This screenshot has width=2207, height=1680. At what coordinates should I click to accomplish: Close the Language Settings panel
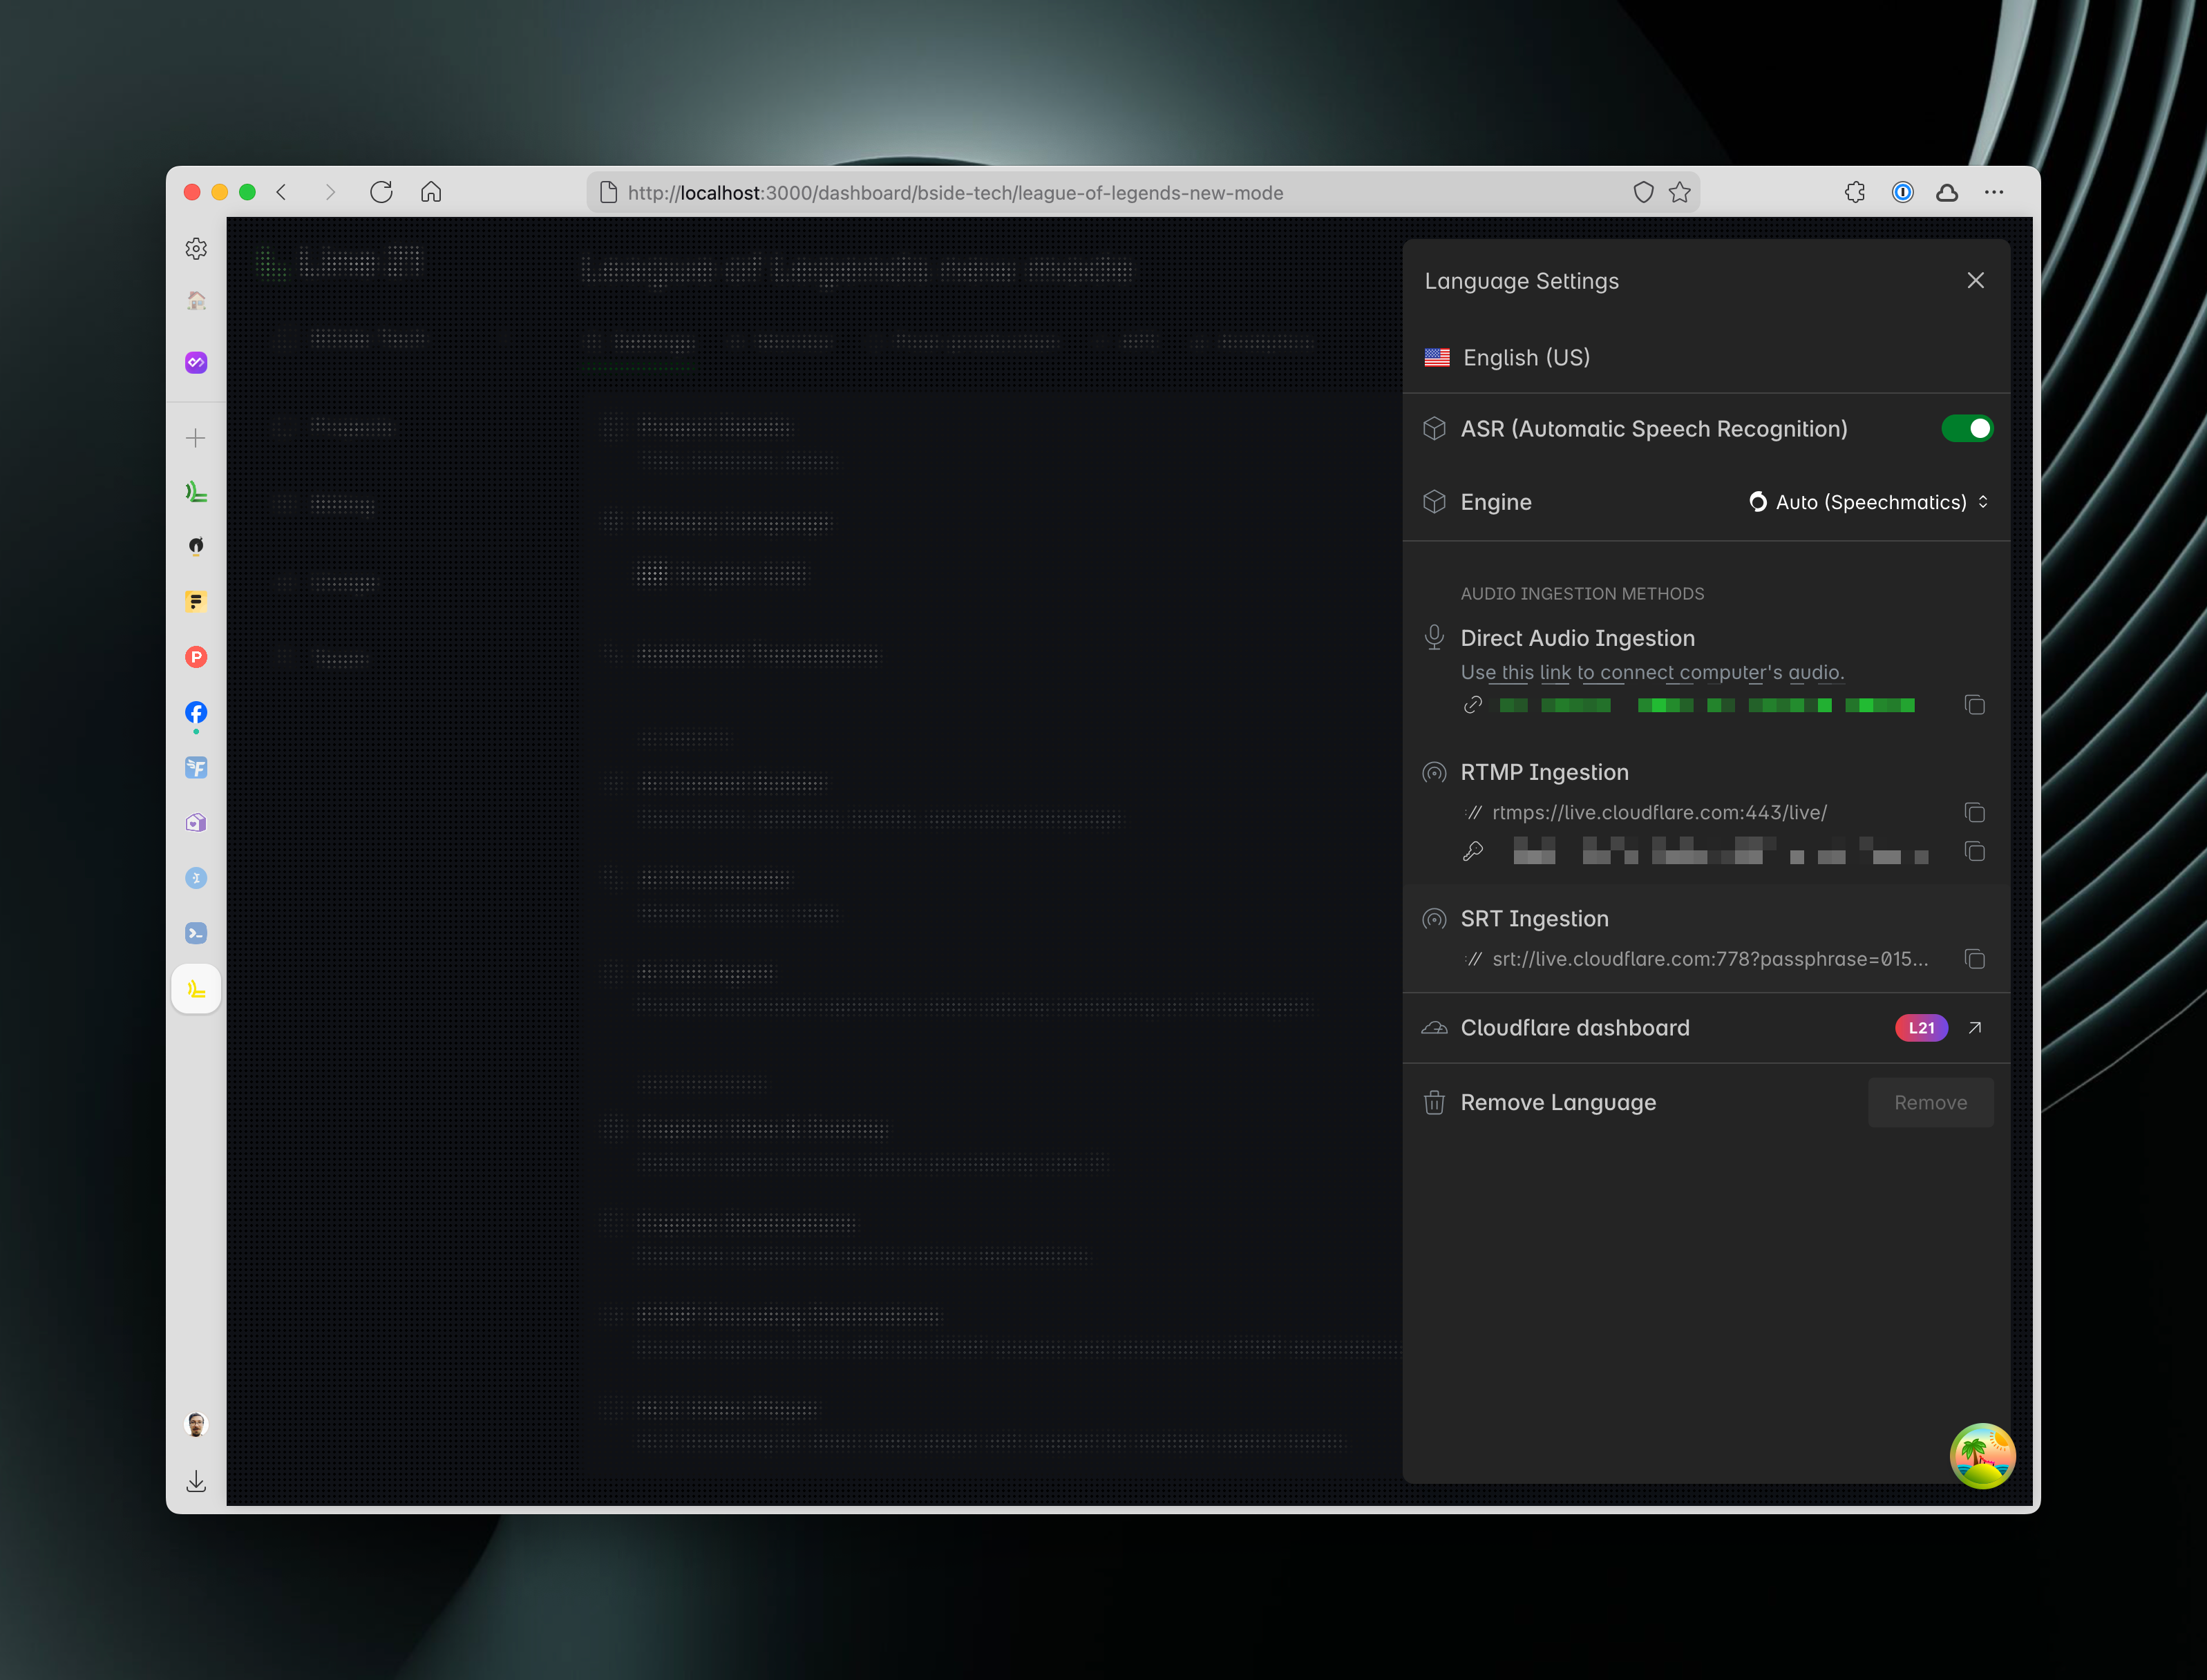[1975, 280]
